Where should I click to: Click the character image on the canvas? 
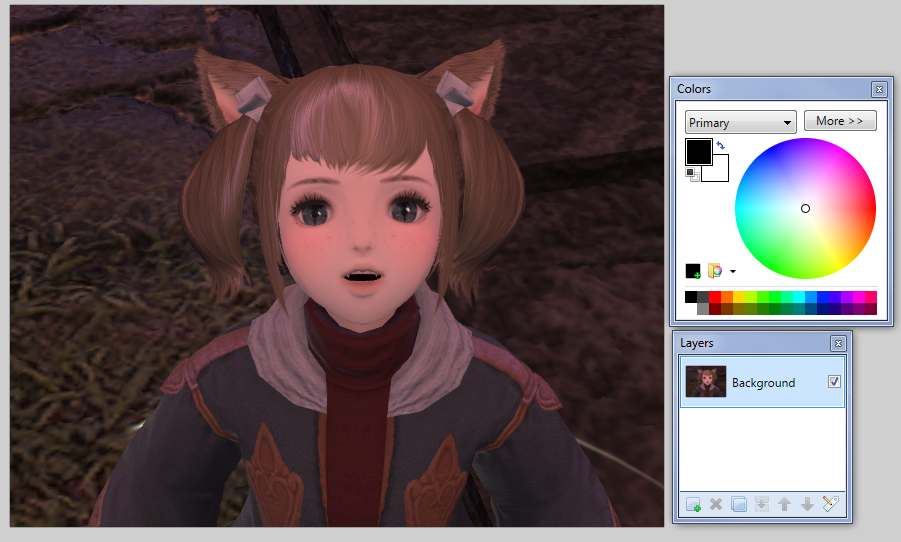[x=337, y=266]
